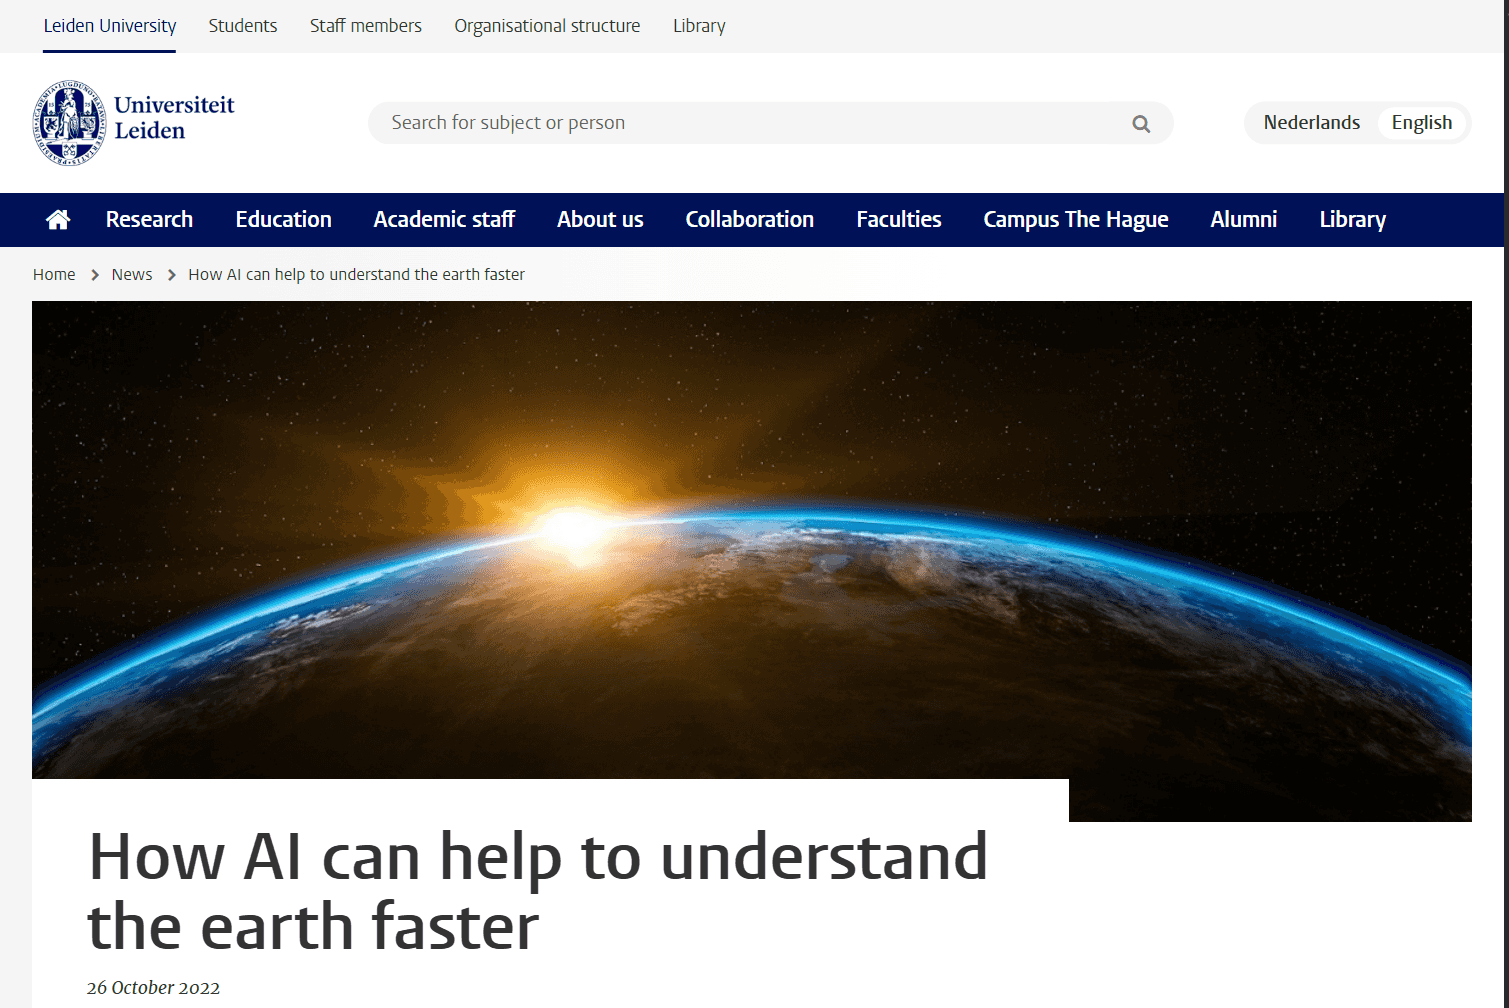Click the home icon in the navigation bar
The width and height of the screenshot is (1509, 1008).
[x=57, y=219]
